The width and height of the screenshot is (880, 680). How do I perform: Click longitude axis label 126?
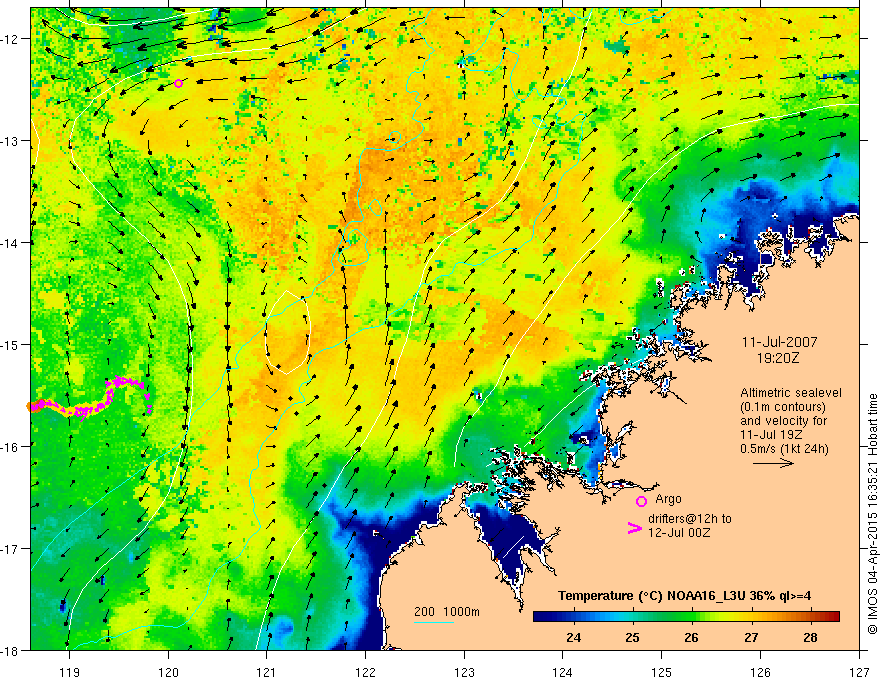coord(760,672)
